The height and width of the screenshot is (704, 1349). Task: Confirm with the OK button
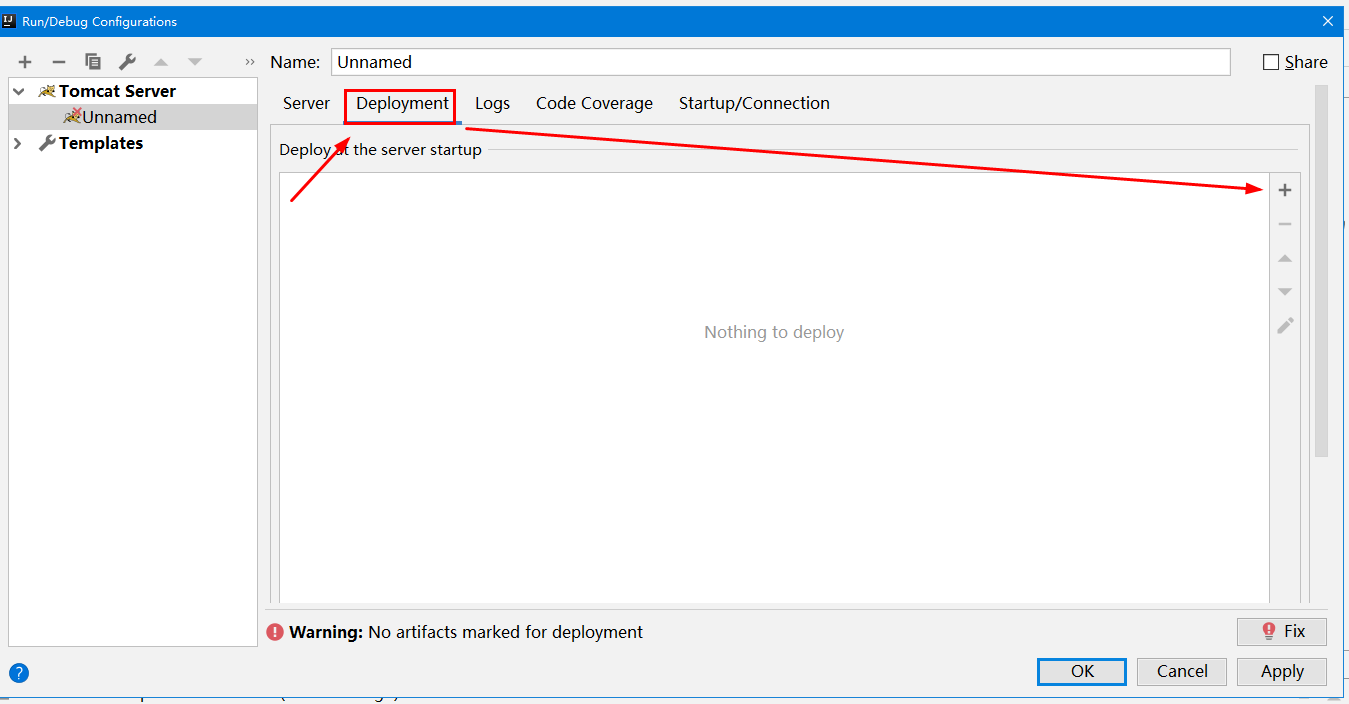click(1082, 671)
